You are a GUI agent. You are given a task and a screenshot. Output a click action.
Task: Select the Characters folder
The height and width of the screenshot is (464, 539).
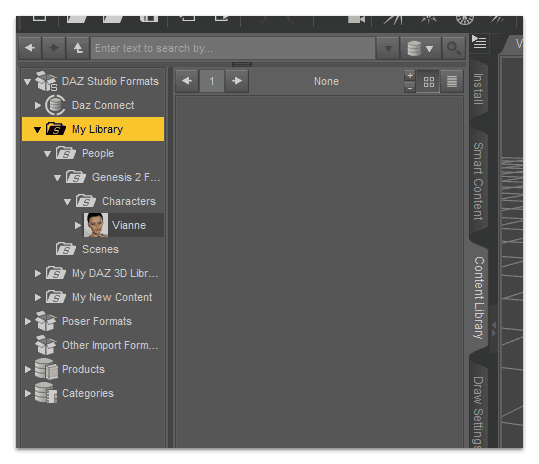click(x=129, y=201)
